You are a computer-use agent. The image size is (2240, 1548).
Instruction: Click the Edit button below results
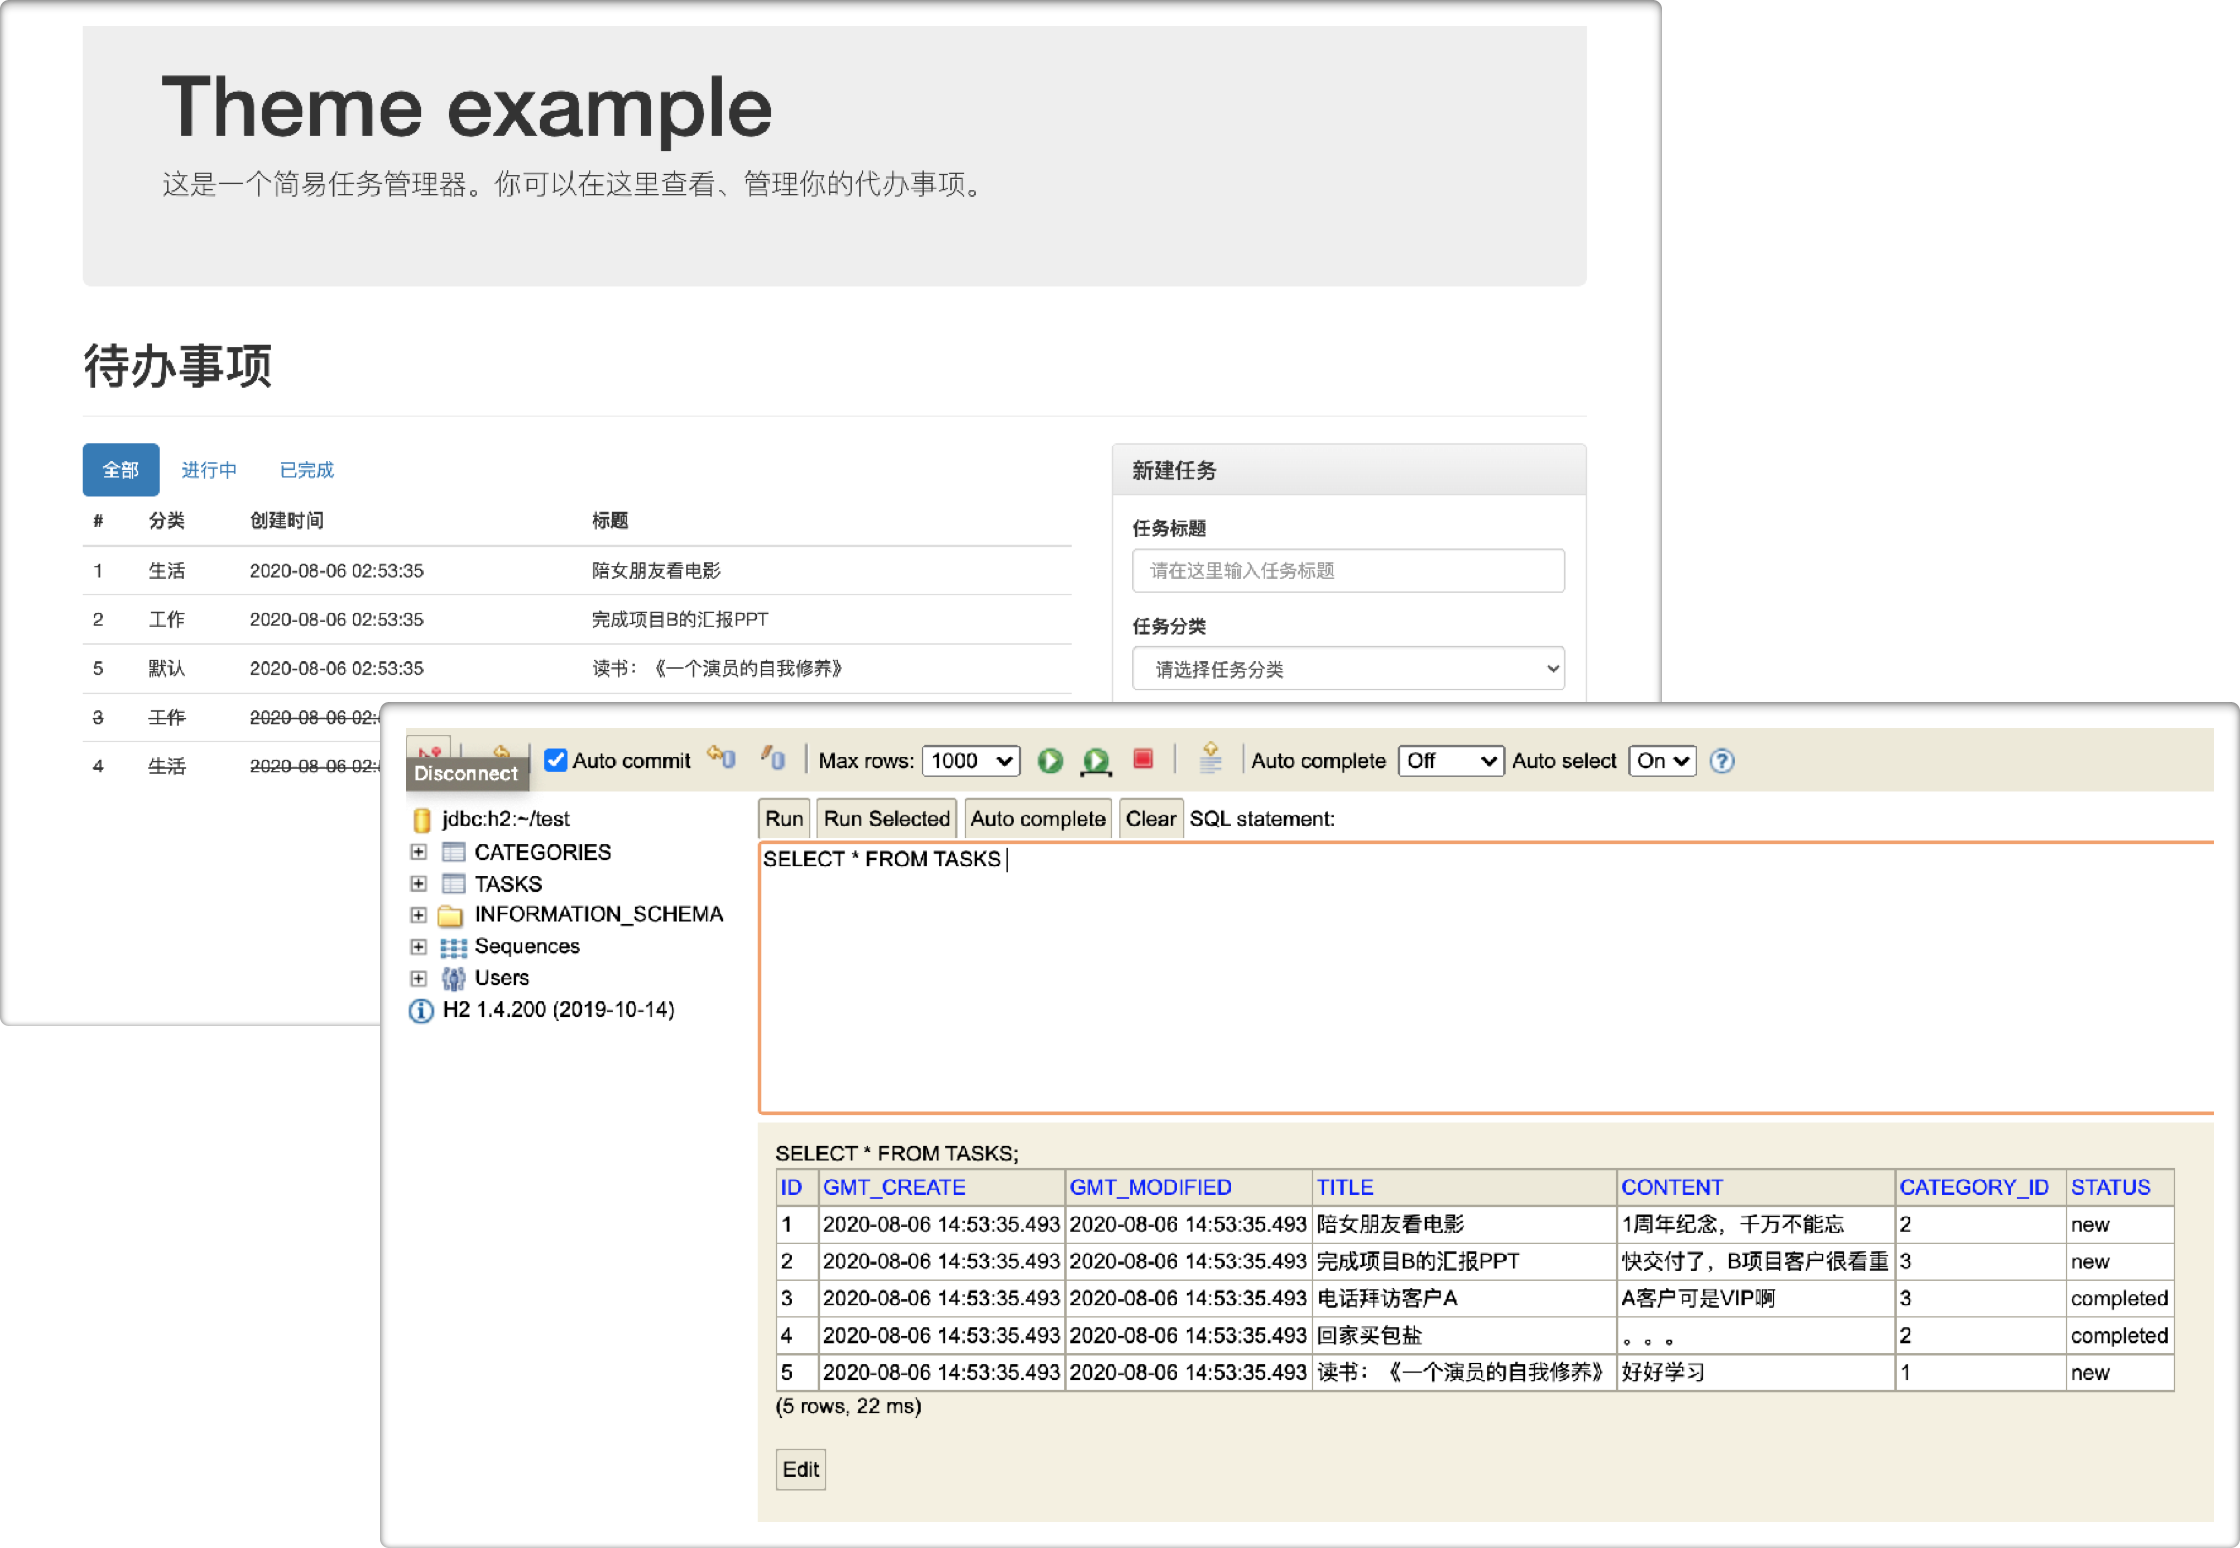[800, 1469]
